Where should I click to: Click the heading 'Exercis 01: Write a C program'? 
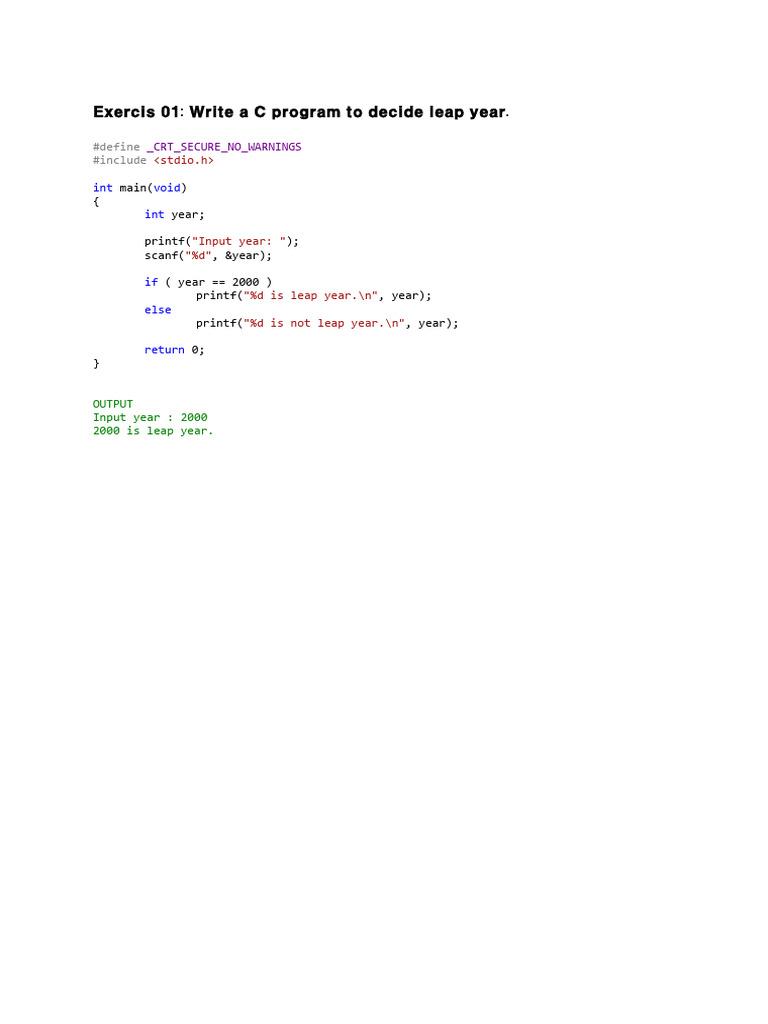click(301, 112)
